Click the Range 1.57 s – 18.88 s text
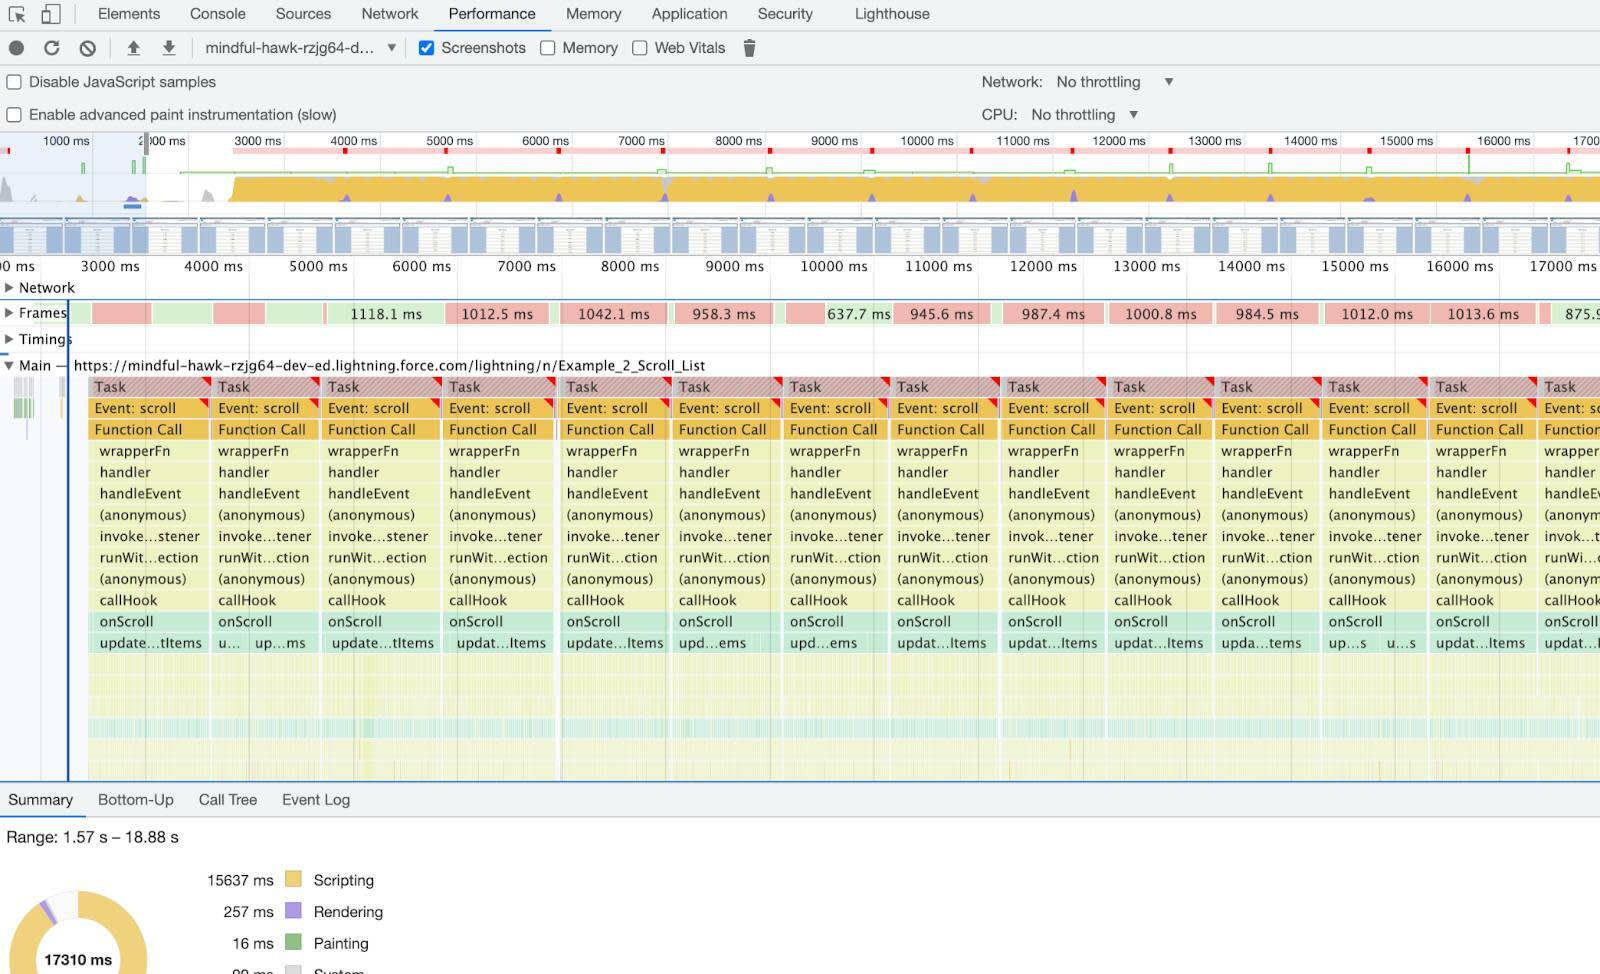1600x974 pixels. click(x=92, y=837)
